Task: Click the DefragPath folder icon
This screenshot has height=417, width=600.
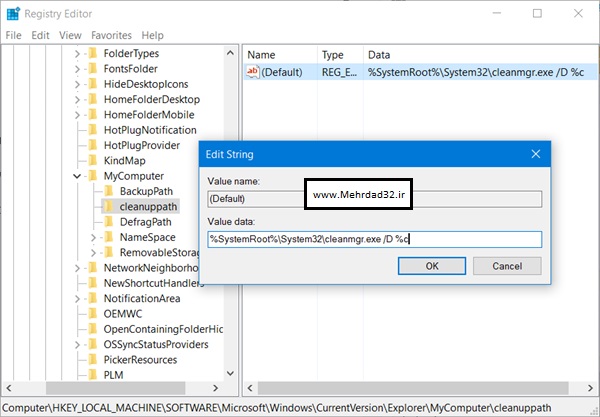Action: click(109, 222)
